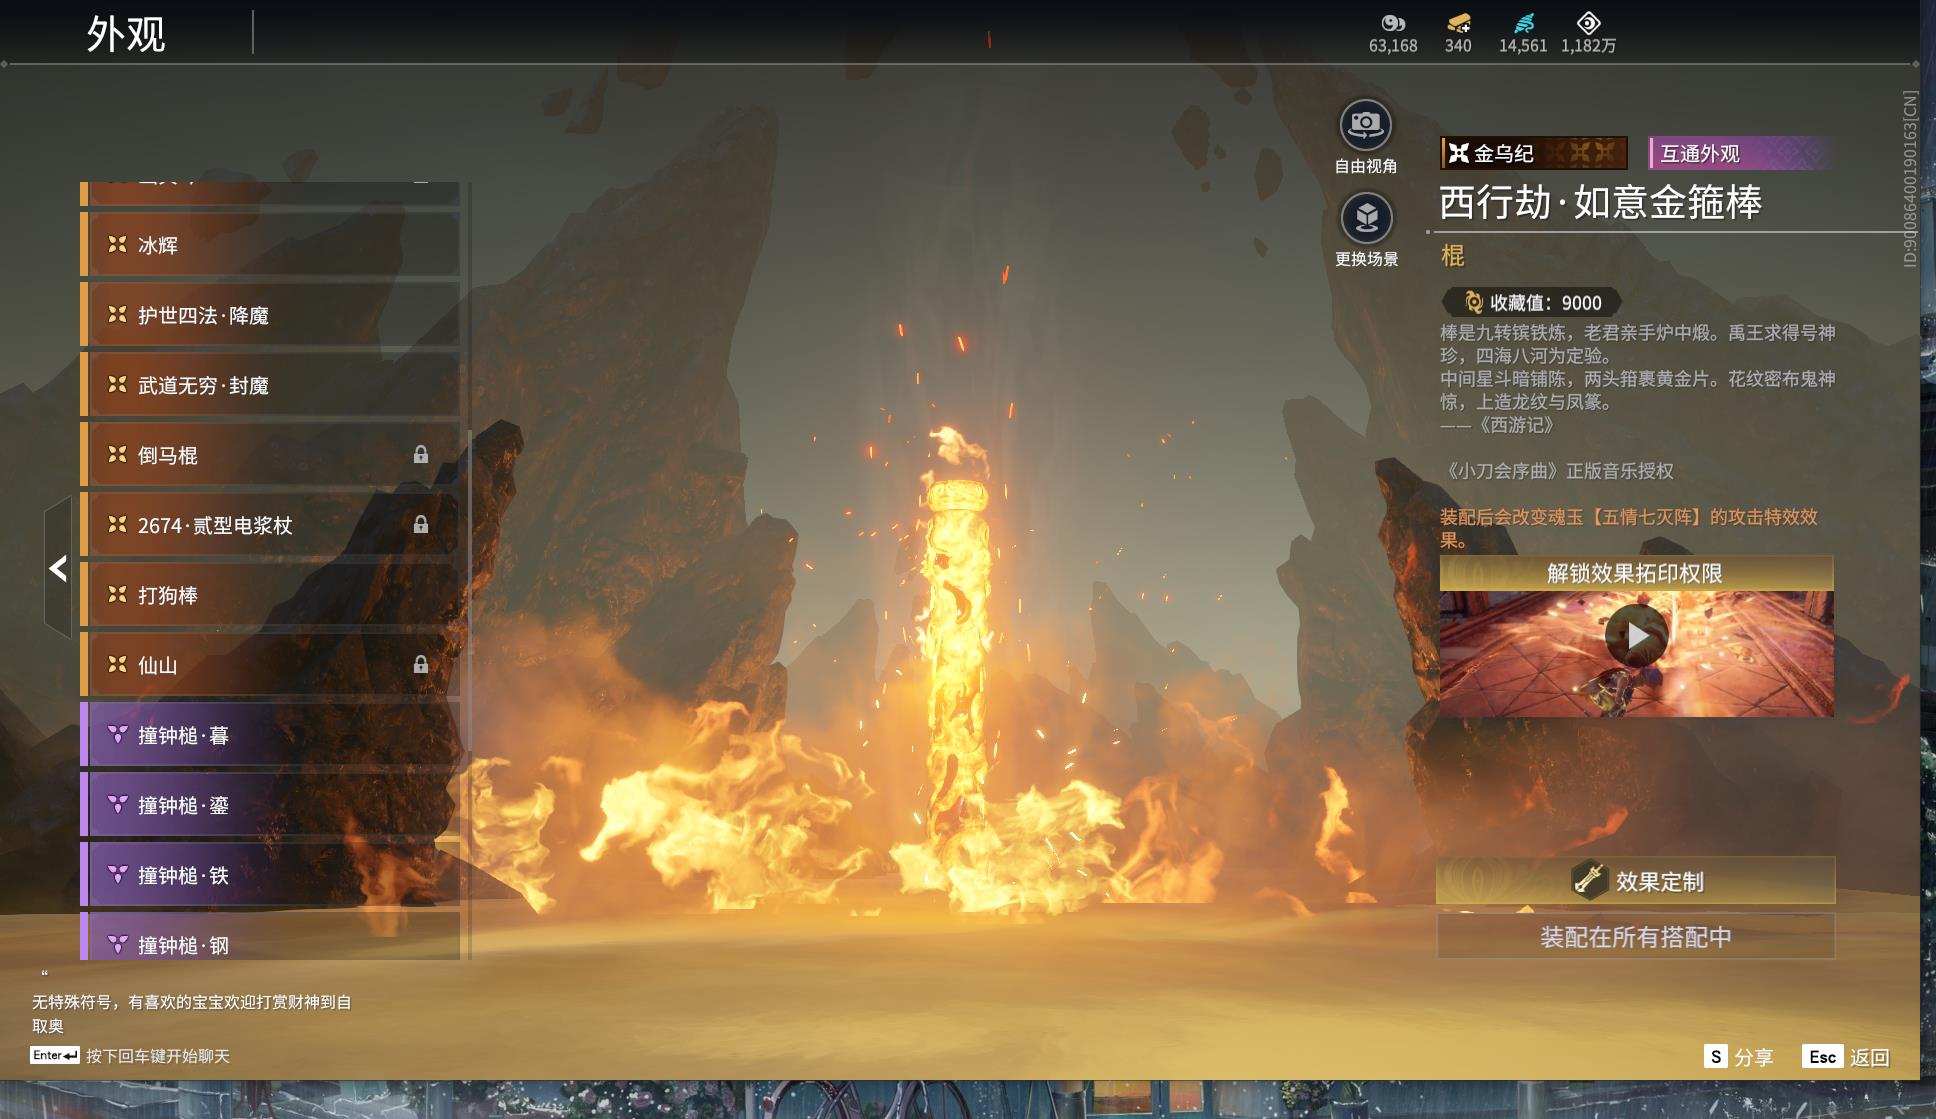Click the 收藏值 9000 badge
Image resolution: width=1936 pixels, height=1119 pixels.
tap(1532, 302)
